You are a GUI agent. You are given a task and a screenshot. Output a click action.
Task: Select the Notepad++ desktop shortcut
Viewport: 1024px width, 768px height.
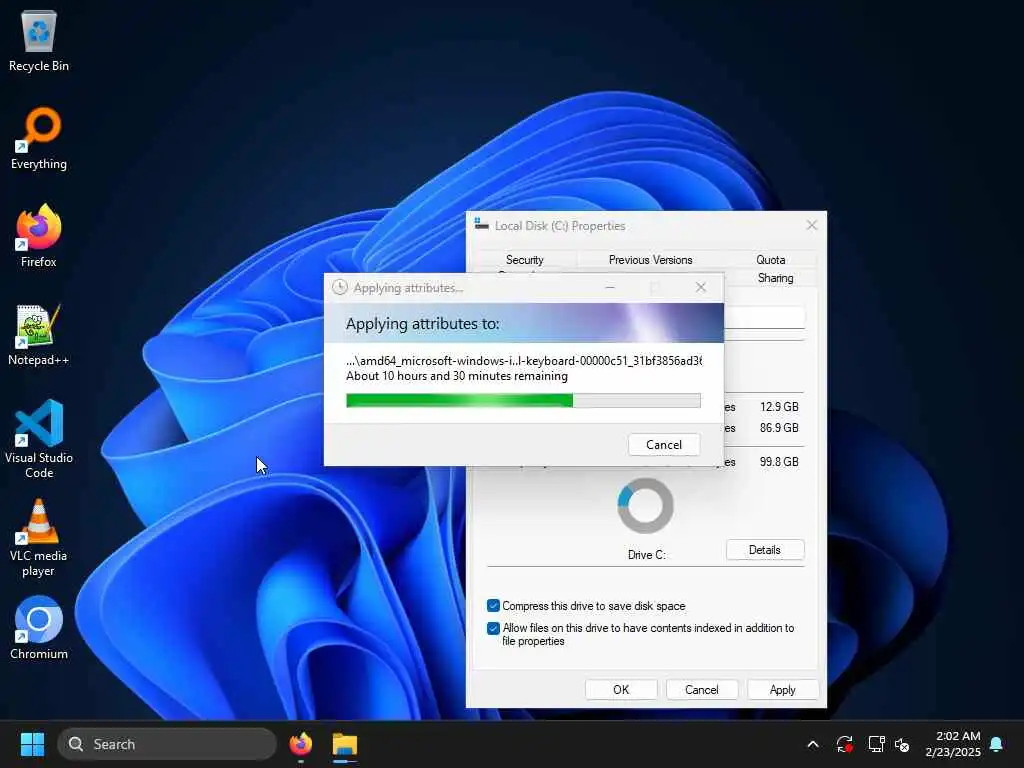tap(39, 334)
